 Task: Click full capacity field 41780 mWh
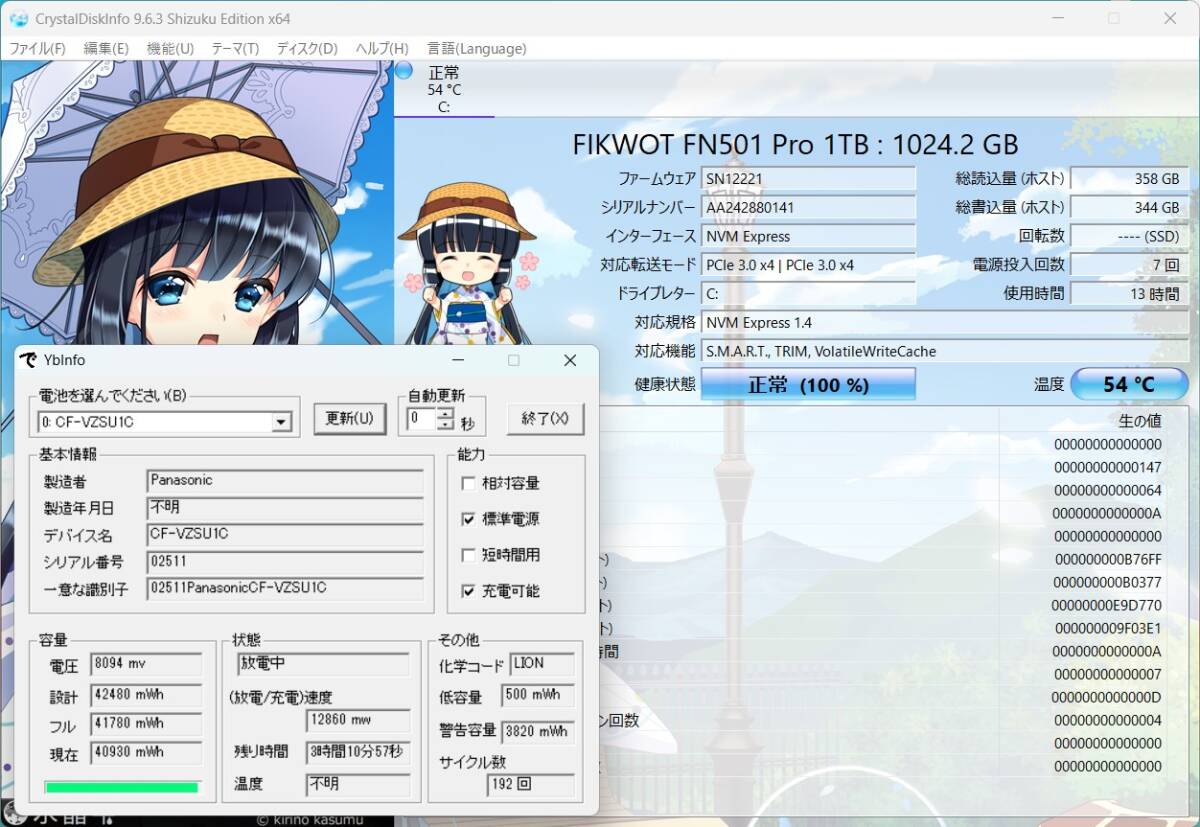146,724
